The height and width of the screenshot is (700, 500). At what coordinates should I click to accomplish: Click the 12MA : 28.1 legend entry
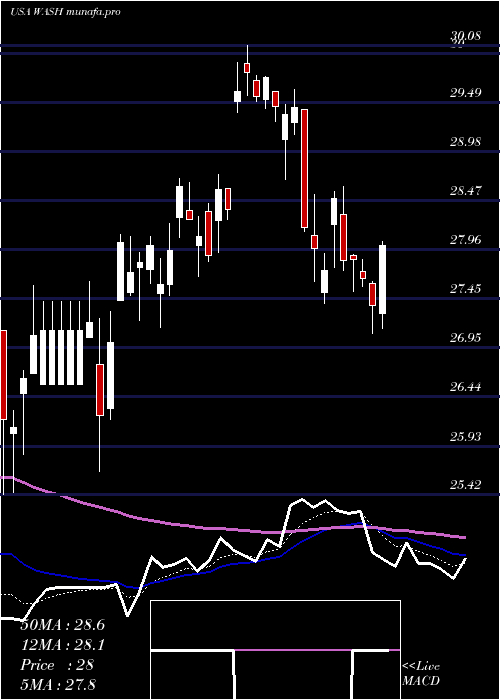(63, 645)
